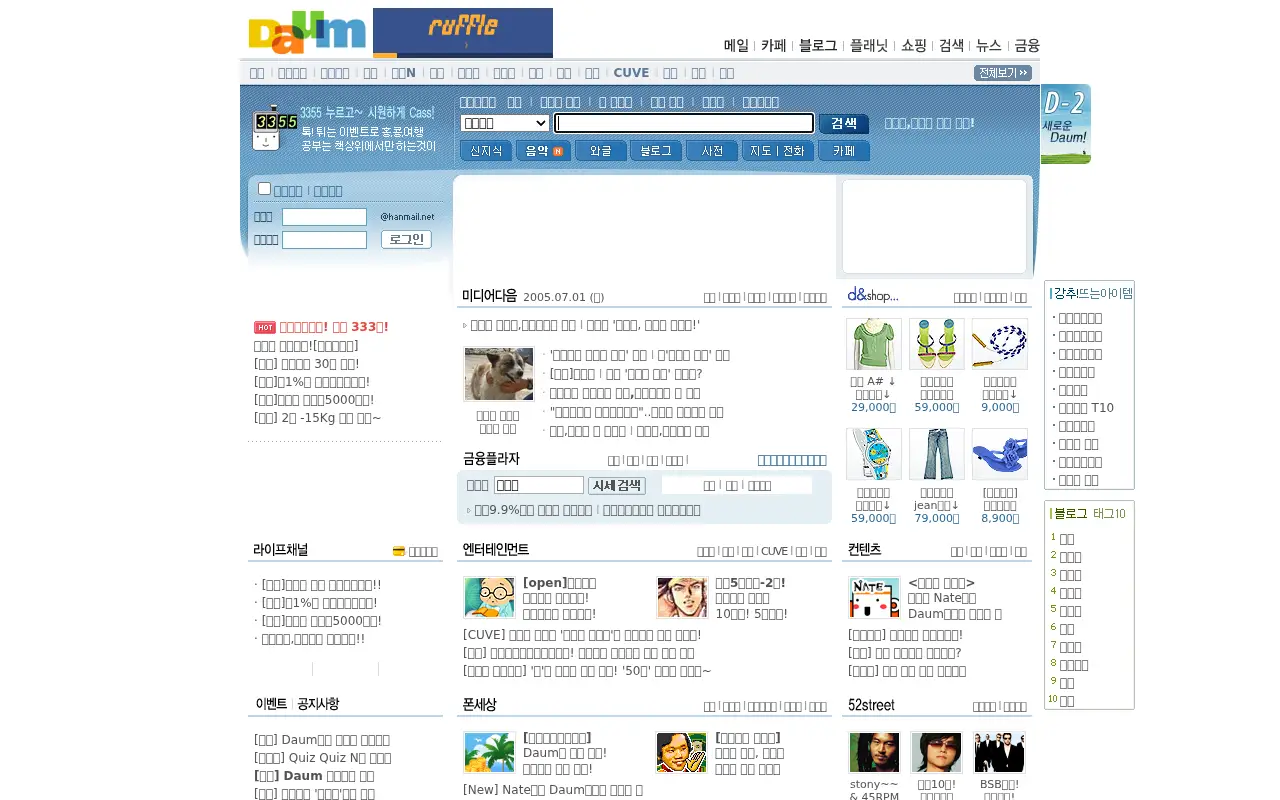
Task: Open 플래닛 in the top navigation
Action: click(868, 45)
